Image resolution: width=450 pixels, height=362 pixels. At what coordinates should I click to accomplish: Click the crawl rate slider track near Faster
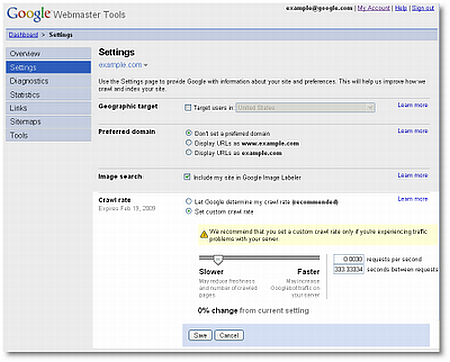pos(310,258)
